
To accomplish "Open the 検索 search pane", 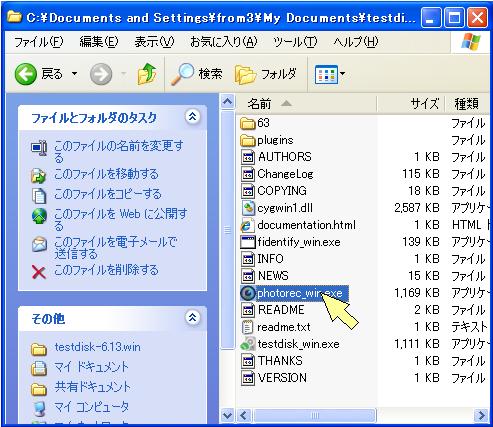I will 196,74.
